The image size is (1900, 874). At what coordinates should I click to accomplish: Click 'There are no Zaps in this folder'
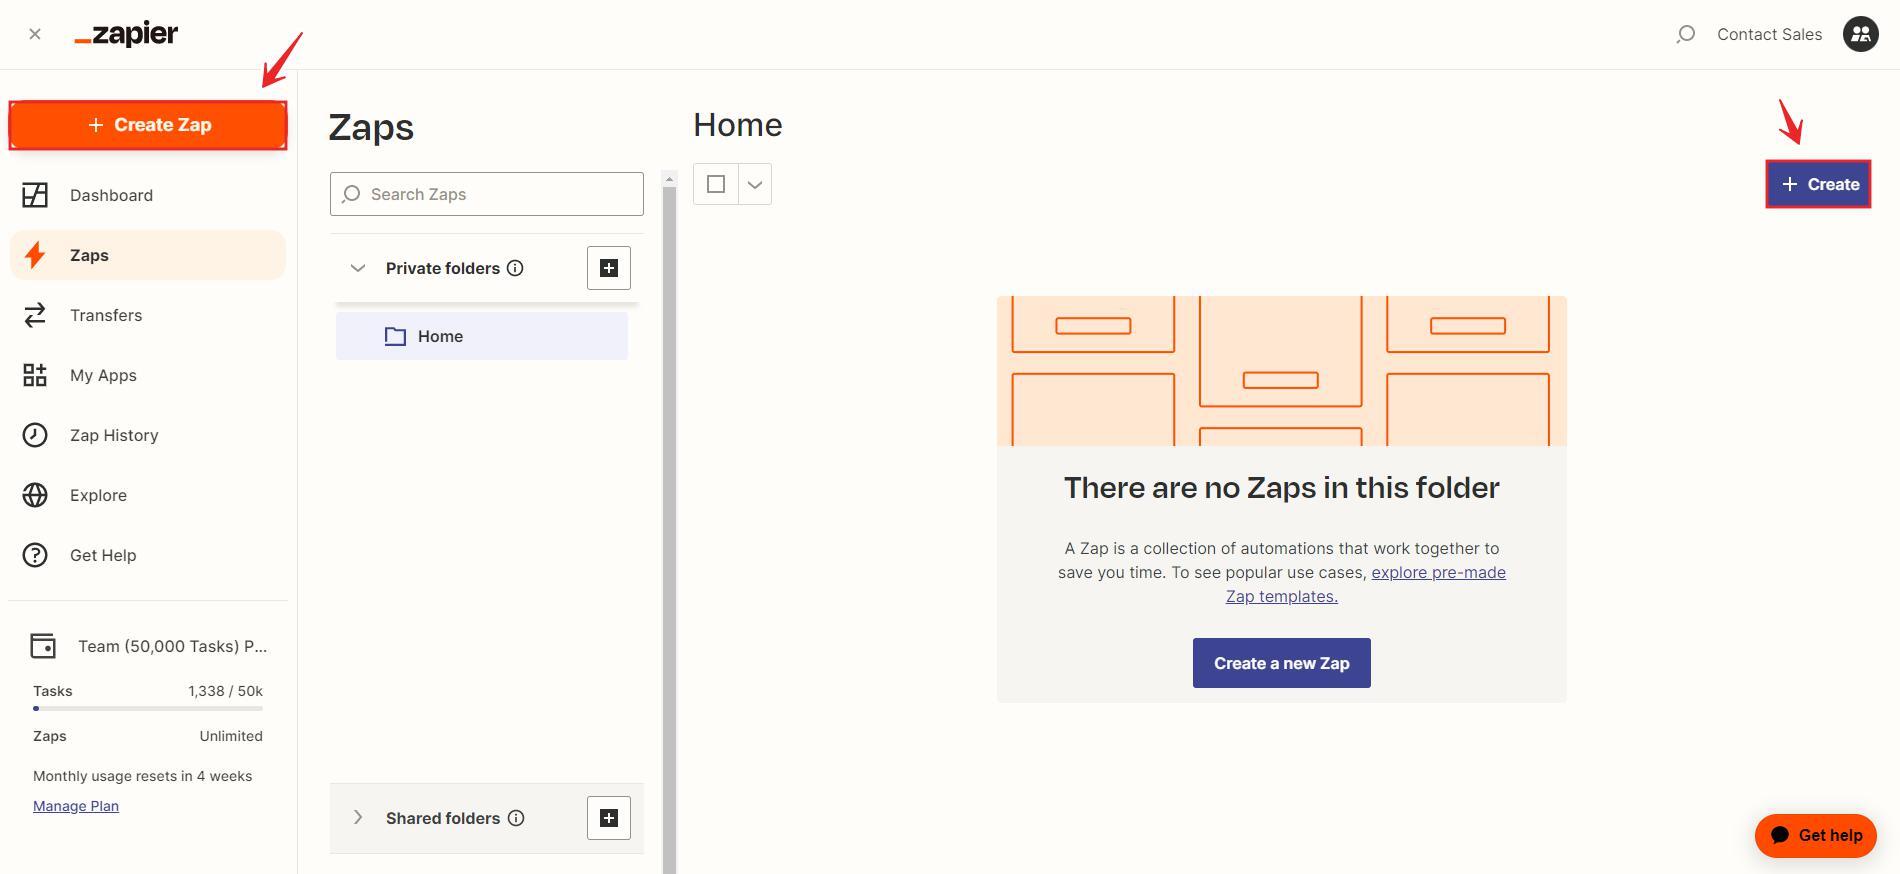point(1282,488)
